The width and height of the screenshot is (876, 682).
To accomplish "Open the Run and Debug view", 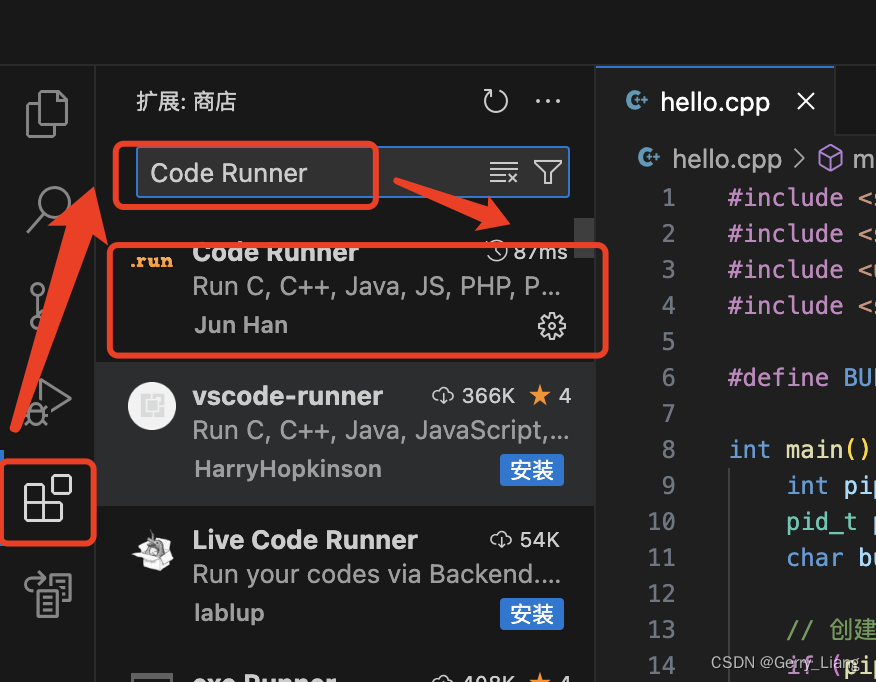I will pyautogui.click(x=48, y=402).
